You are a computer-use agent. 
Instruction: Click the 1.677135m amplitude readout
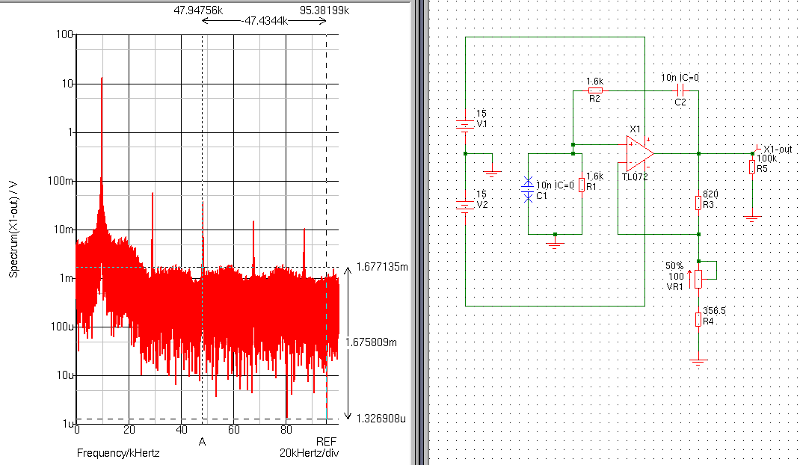coord(382,267)
